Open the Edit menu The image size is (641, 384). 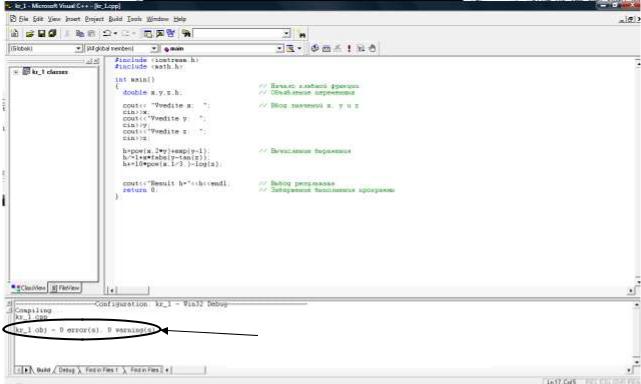(x=38, y=19)
